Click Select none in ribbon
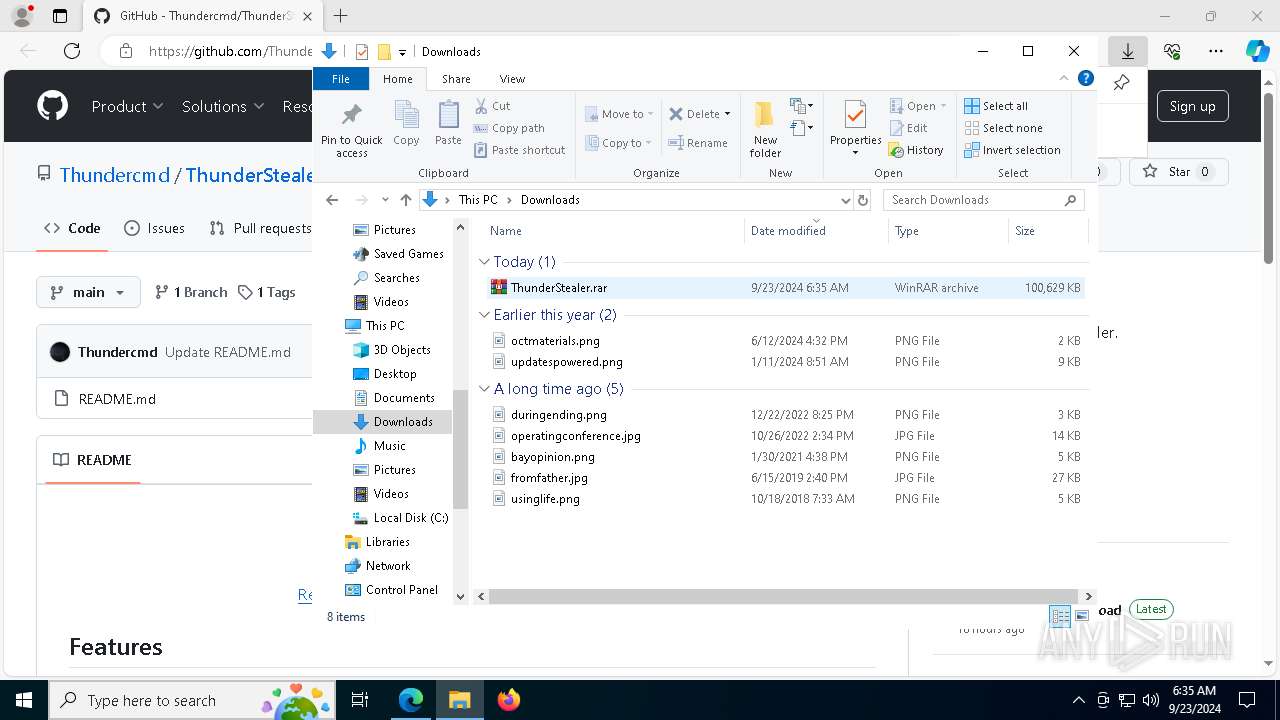 1003,128
